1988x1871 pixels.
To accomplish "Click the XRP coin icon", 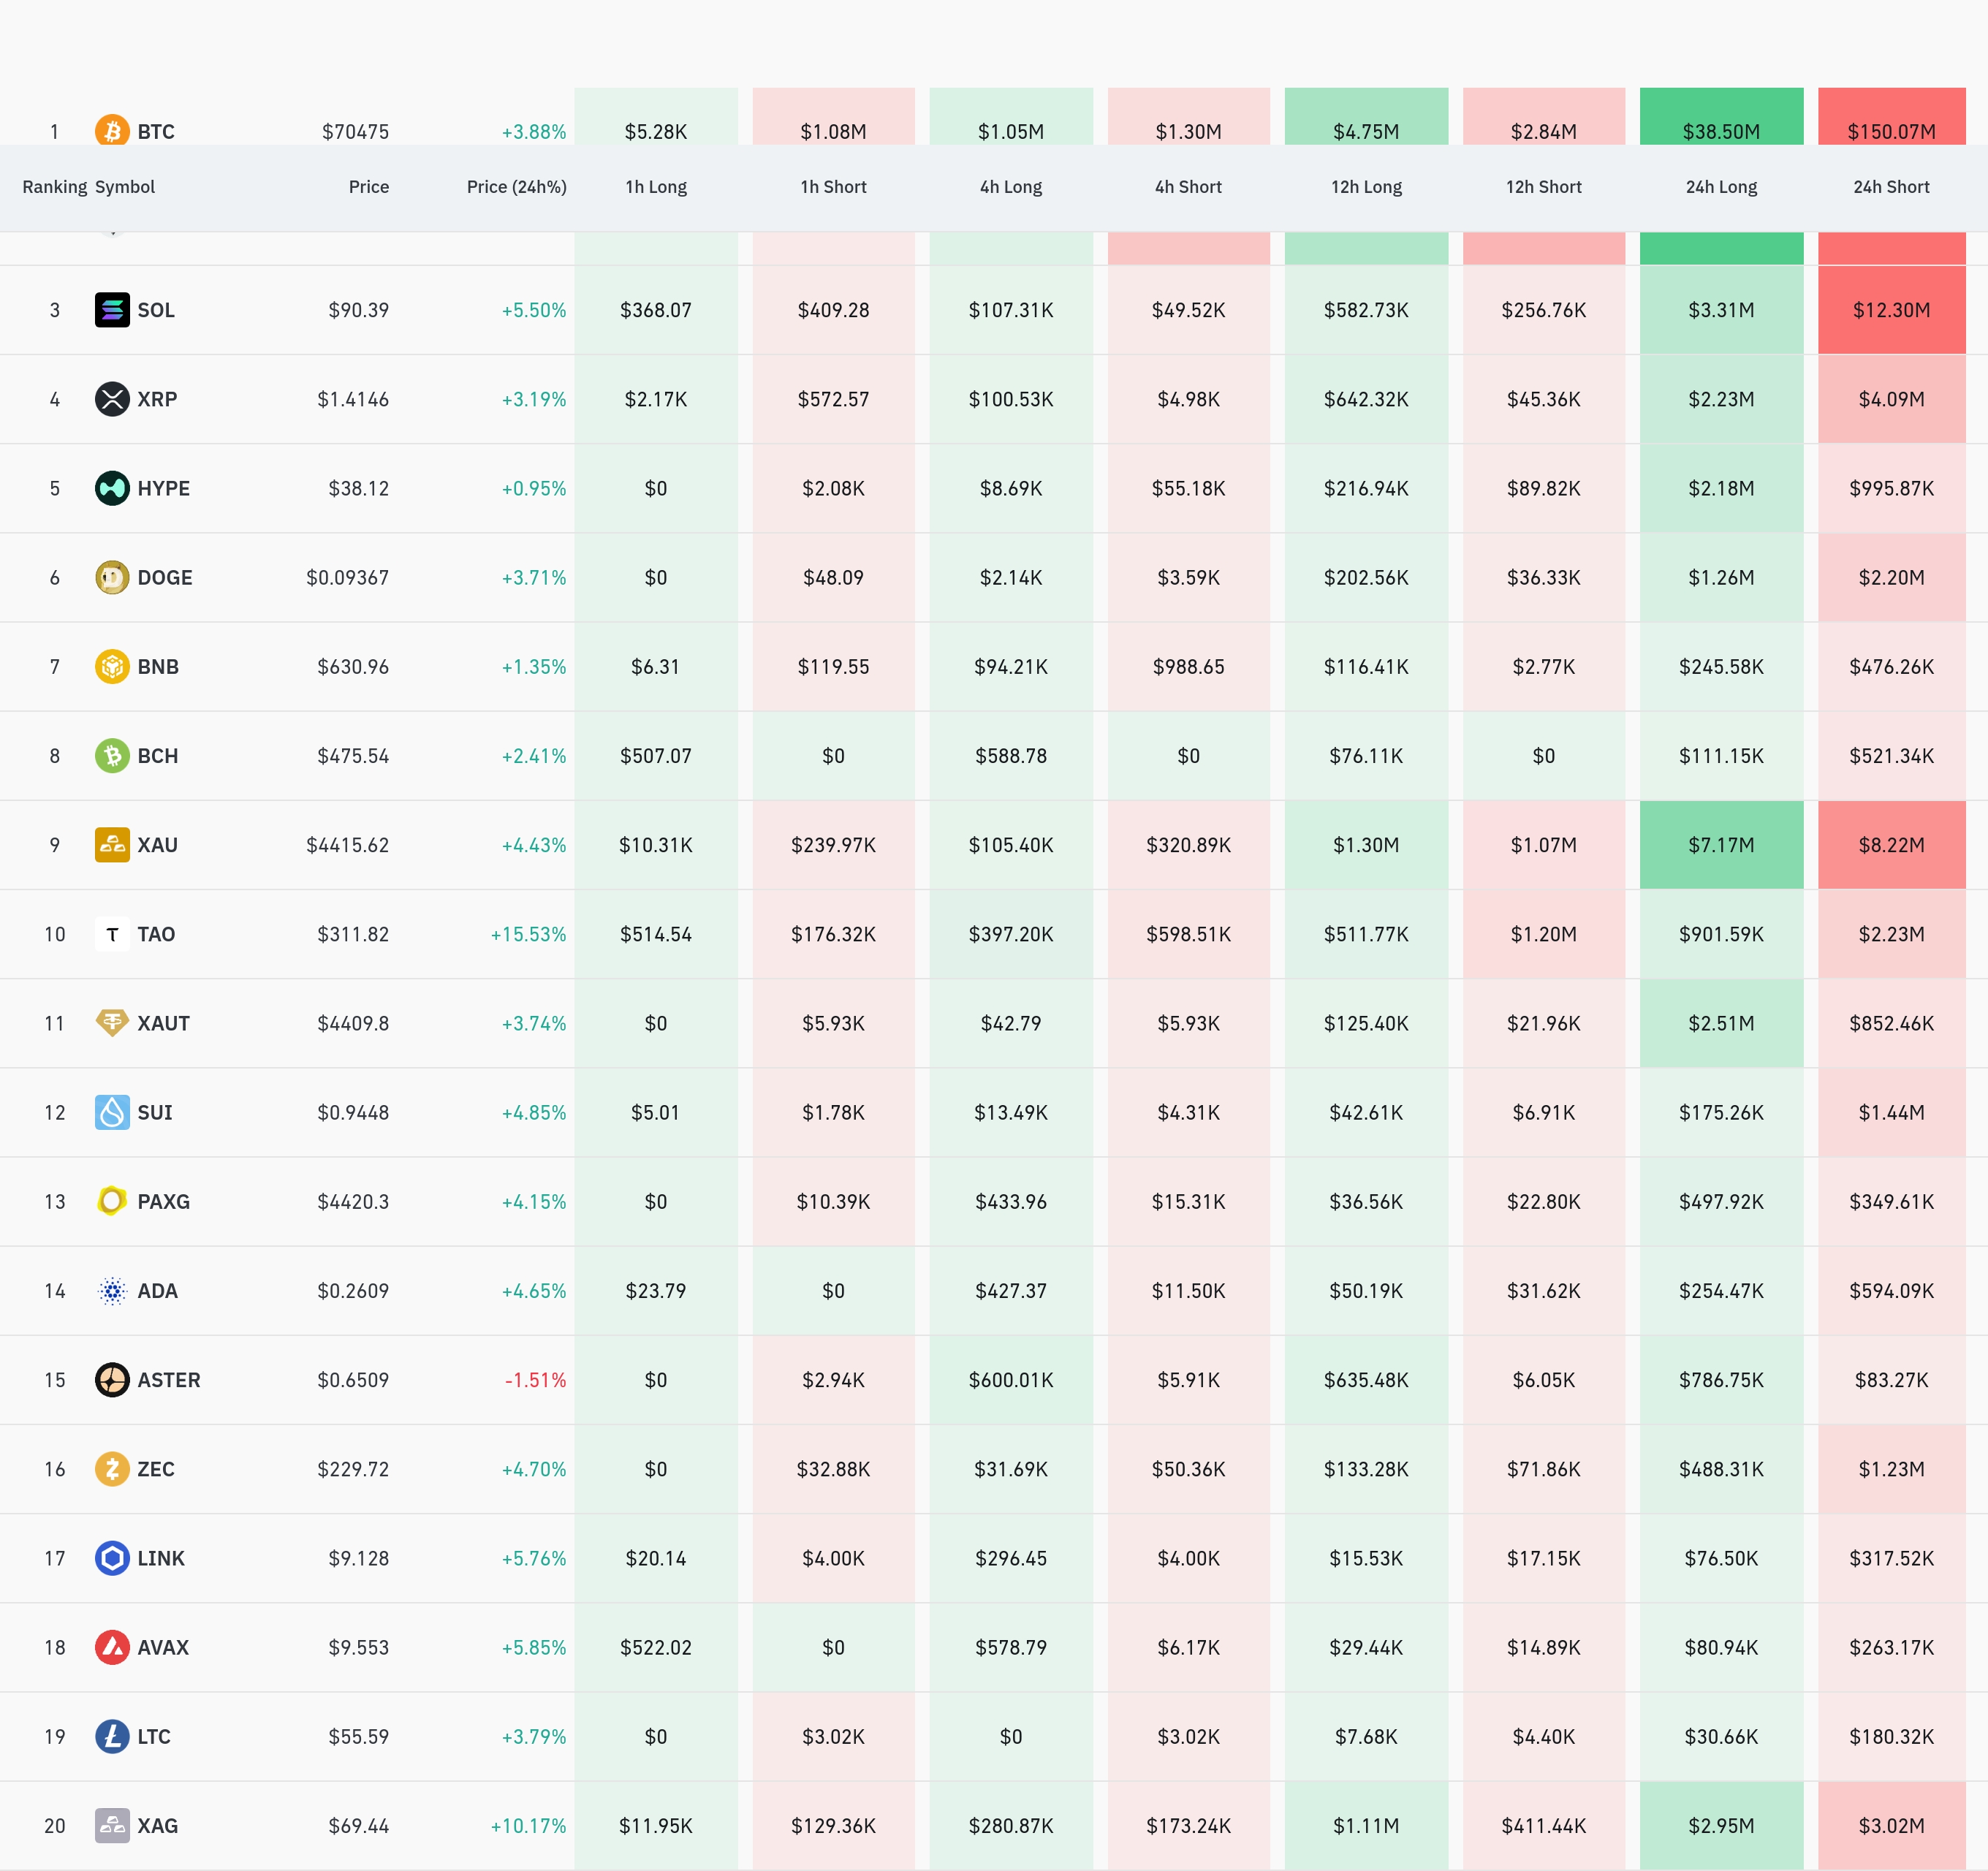I will point(112,399).
